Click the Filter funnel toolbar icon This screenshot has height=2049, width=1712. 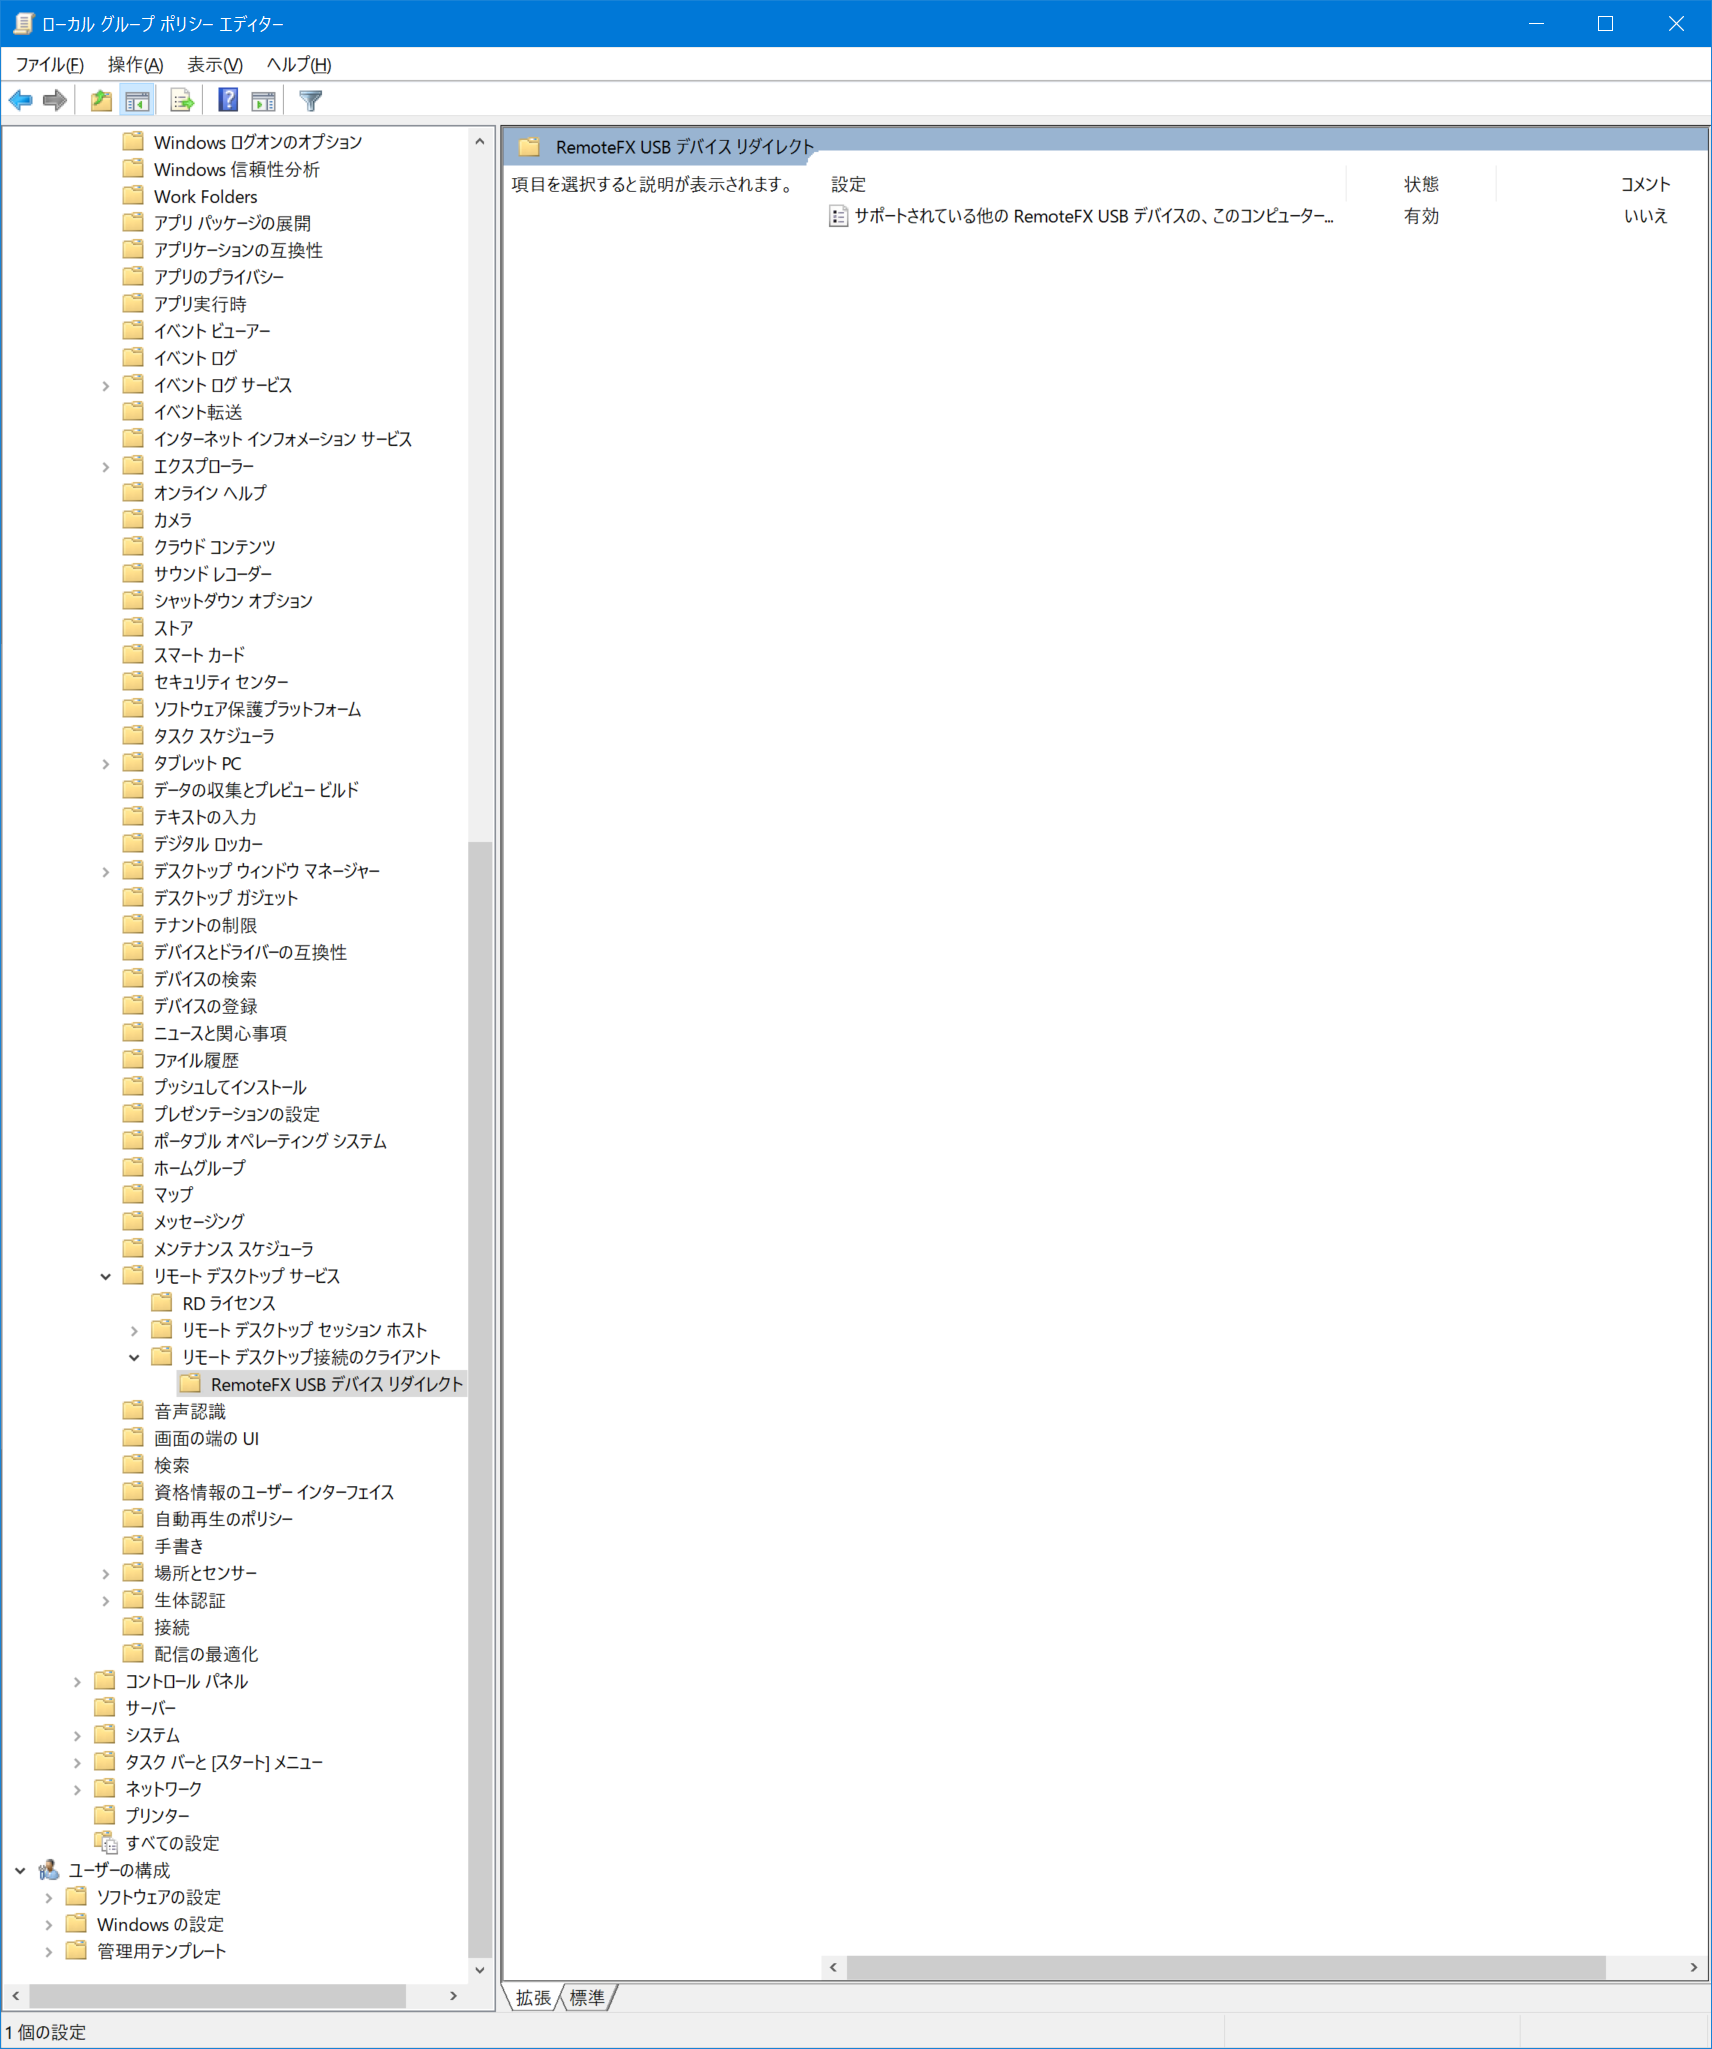coord(311,101)
